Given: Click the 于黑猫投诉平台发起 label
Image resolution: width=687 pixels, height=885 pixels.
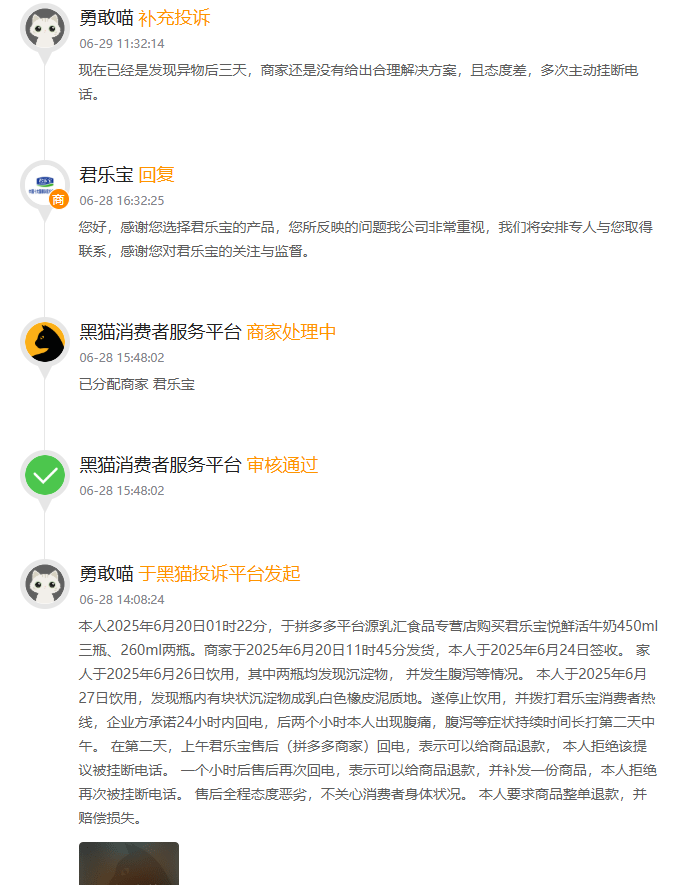Looking at the screenshot, I should [x=220, y=574].
